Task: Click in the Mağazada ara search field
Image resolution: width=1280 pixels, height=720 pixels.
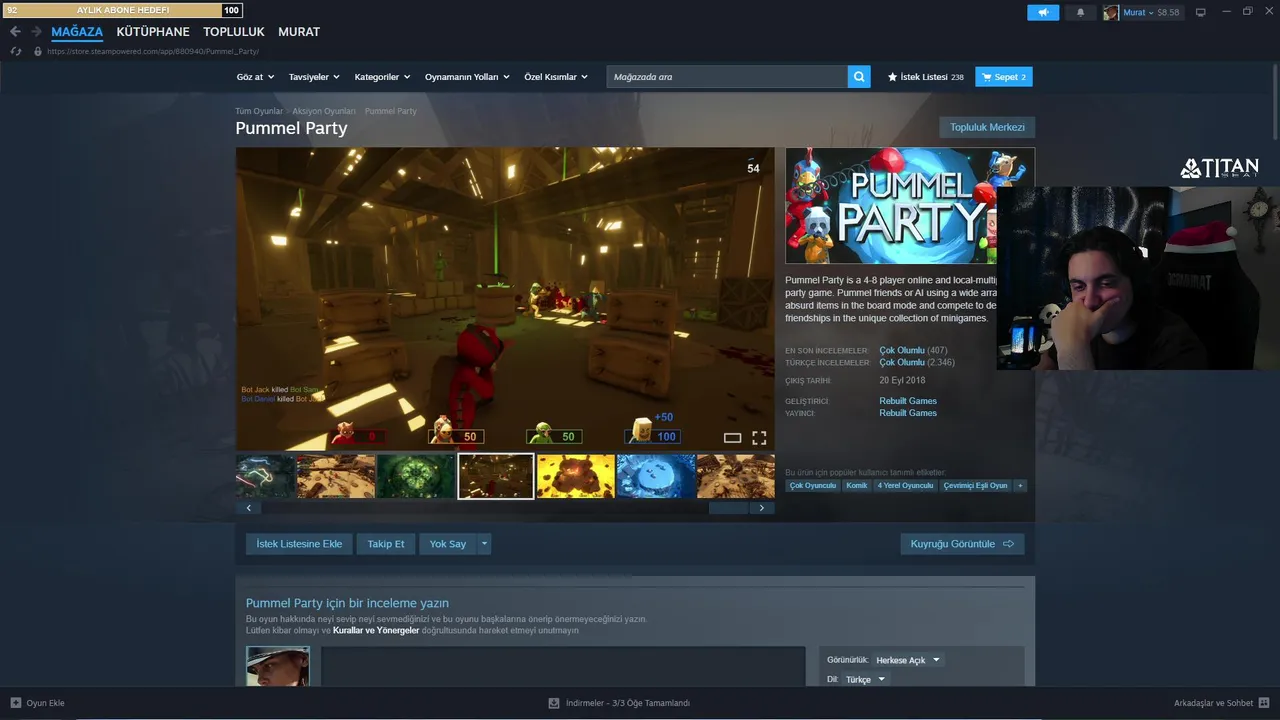Action: click(727, 77)
